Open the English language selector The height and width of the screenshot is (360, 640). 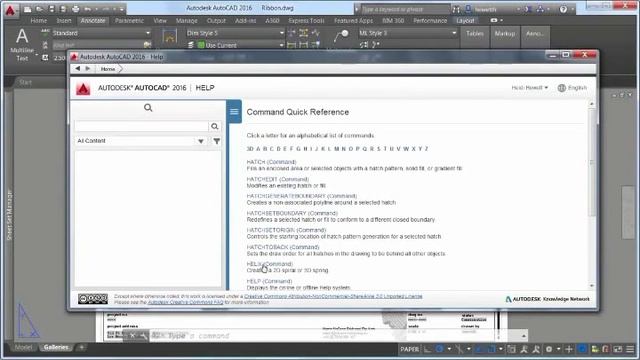pos(572,88)
